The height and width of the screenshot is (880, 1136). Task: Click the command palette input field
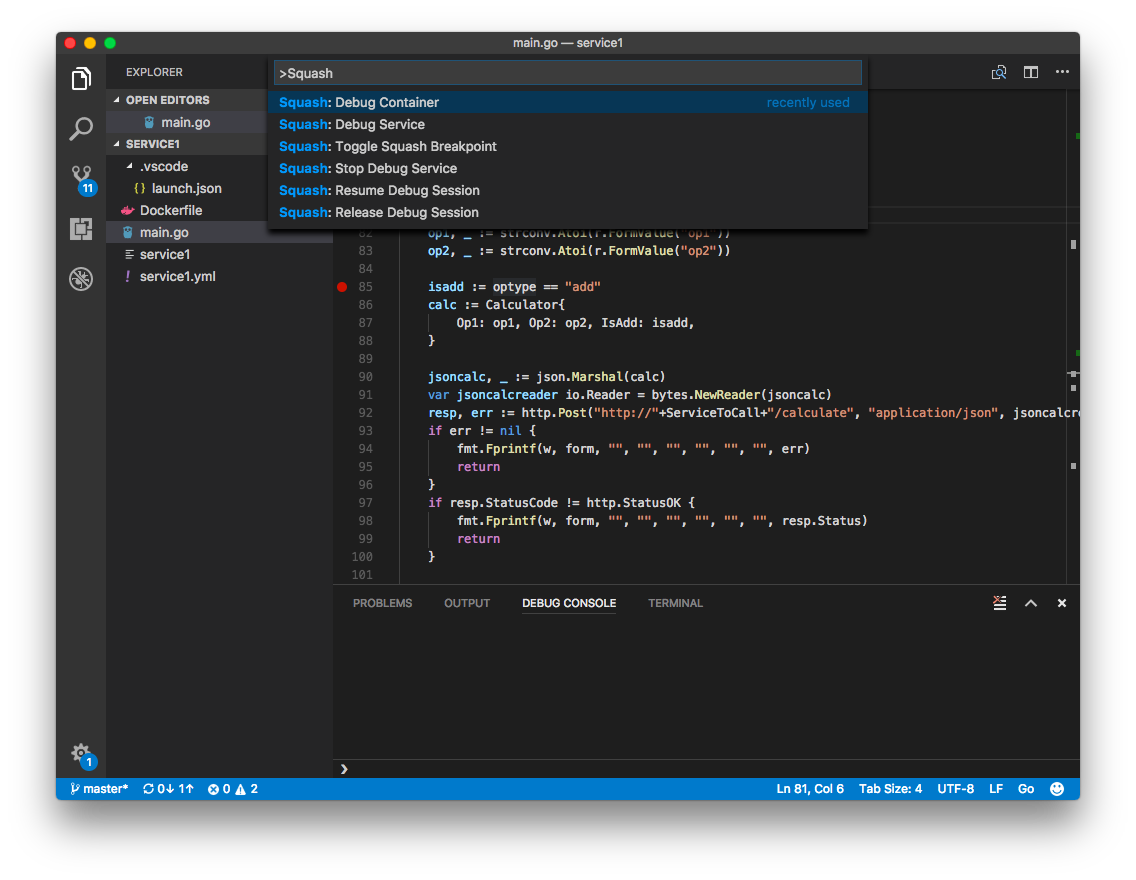[x=567, y=73]
